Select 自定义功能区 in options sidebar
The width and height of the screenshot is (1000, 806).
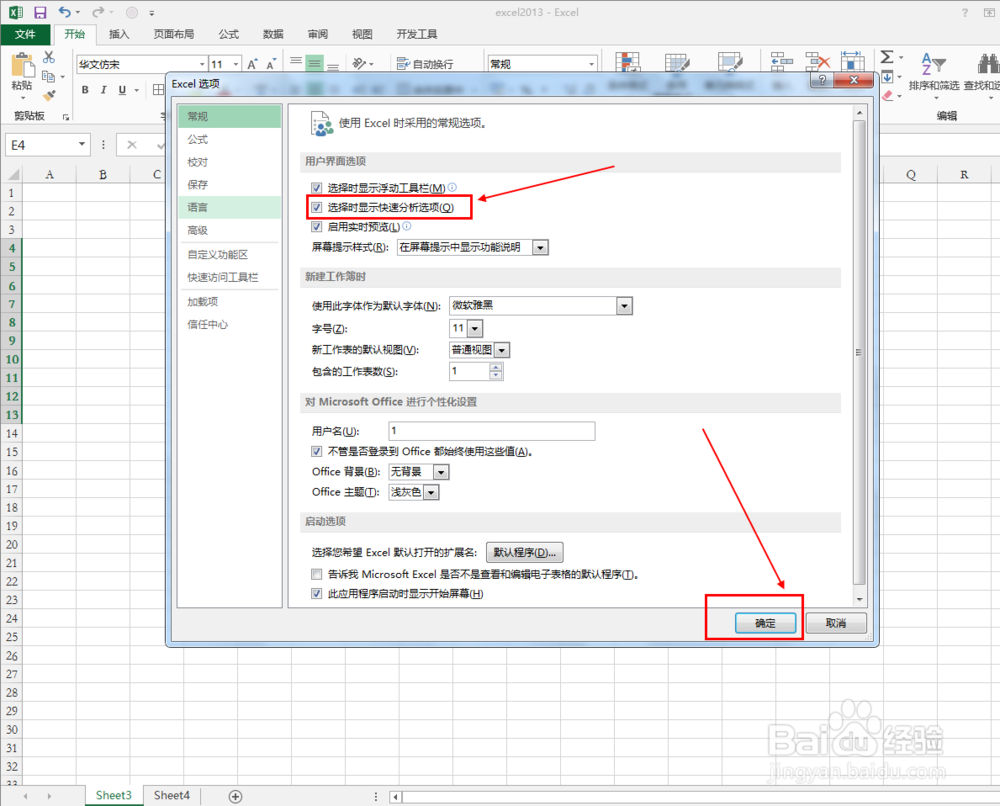coord(230,254)
